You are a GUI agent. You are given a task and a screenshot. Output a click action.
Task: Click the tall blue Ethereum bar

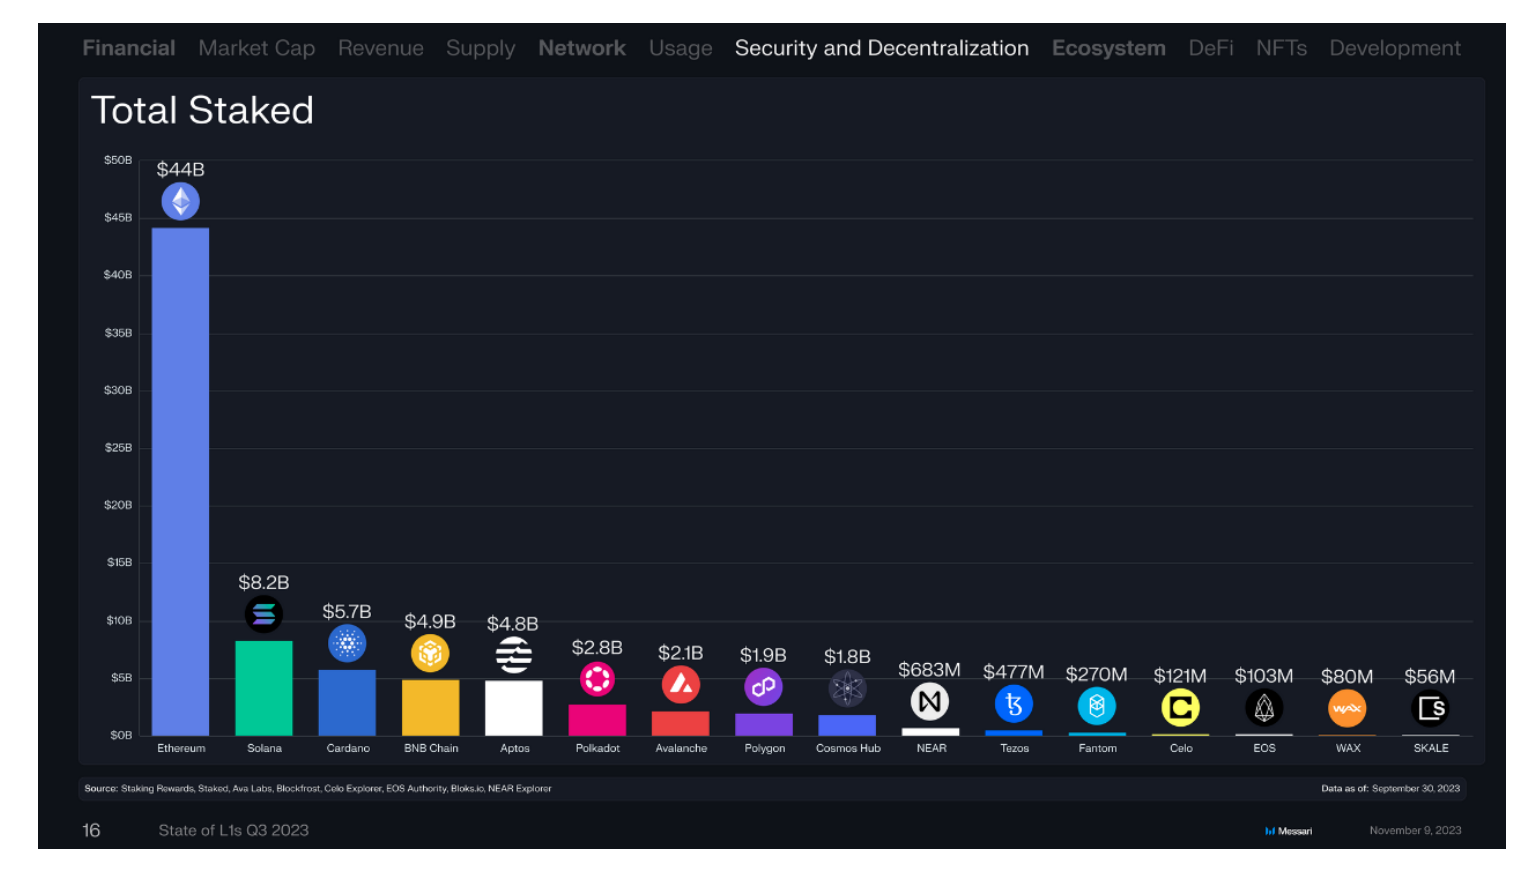tap(181, 482)
